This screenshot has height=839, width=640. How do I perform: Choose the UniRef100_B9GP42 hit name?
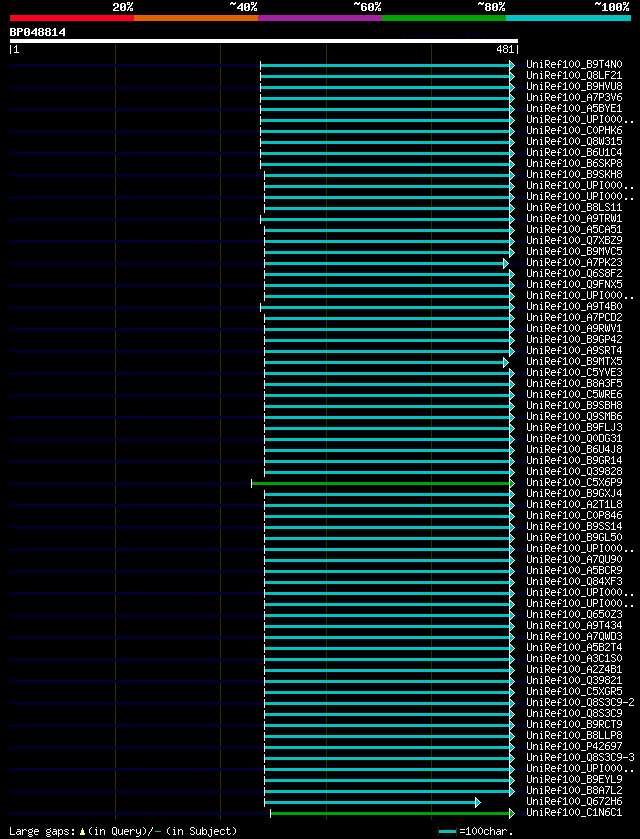click(574, 340)
